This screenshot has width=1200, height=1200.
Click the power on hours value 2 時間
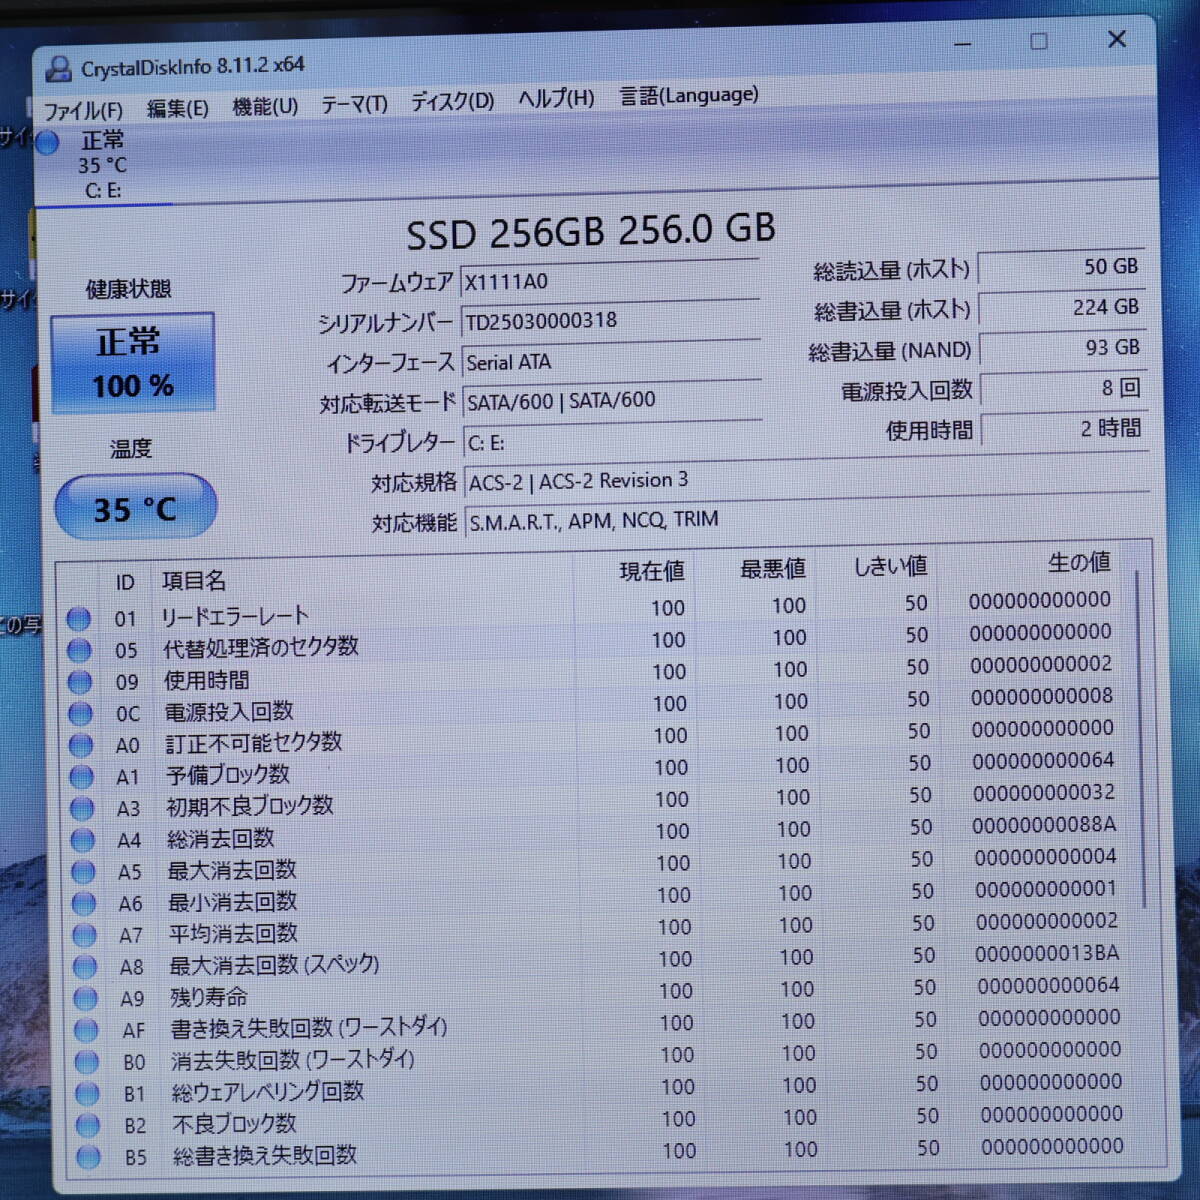(x=1064, y=428)
